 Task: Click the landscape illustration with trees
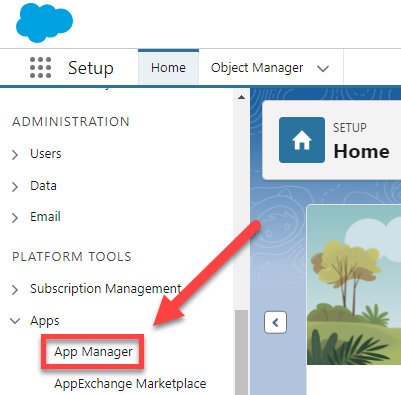click(354, 285)
